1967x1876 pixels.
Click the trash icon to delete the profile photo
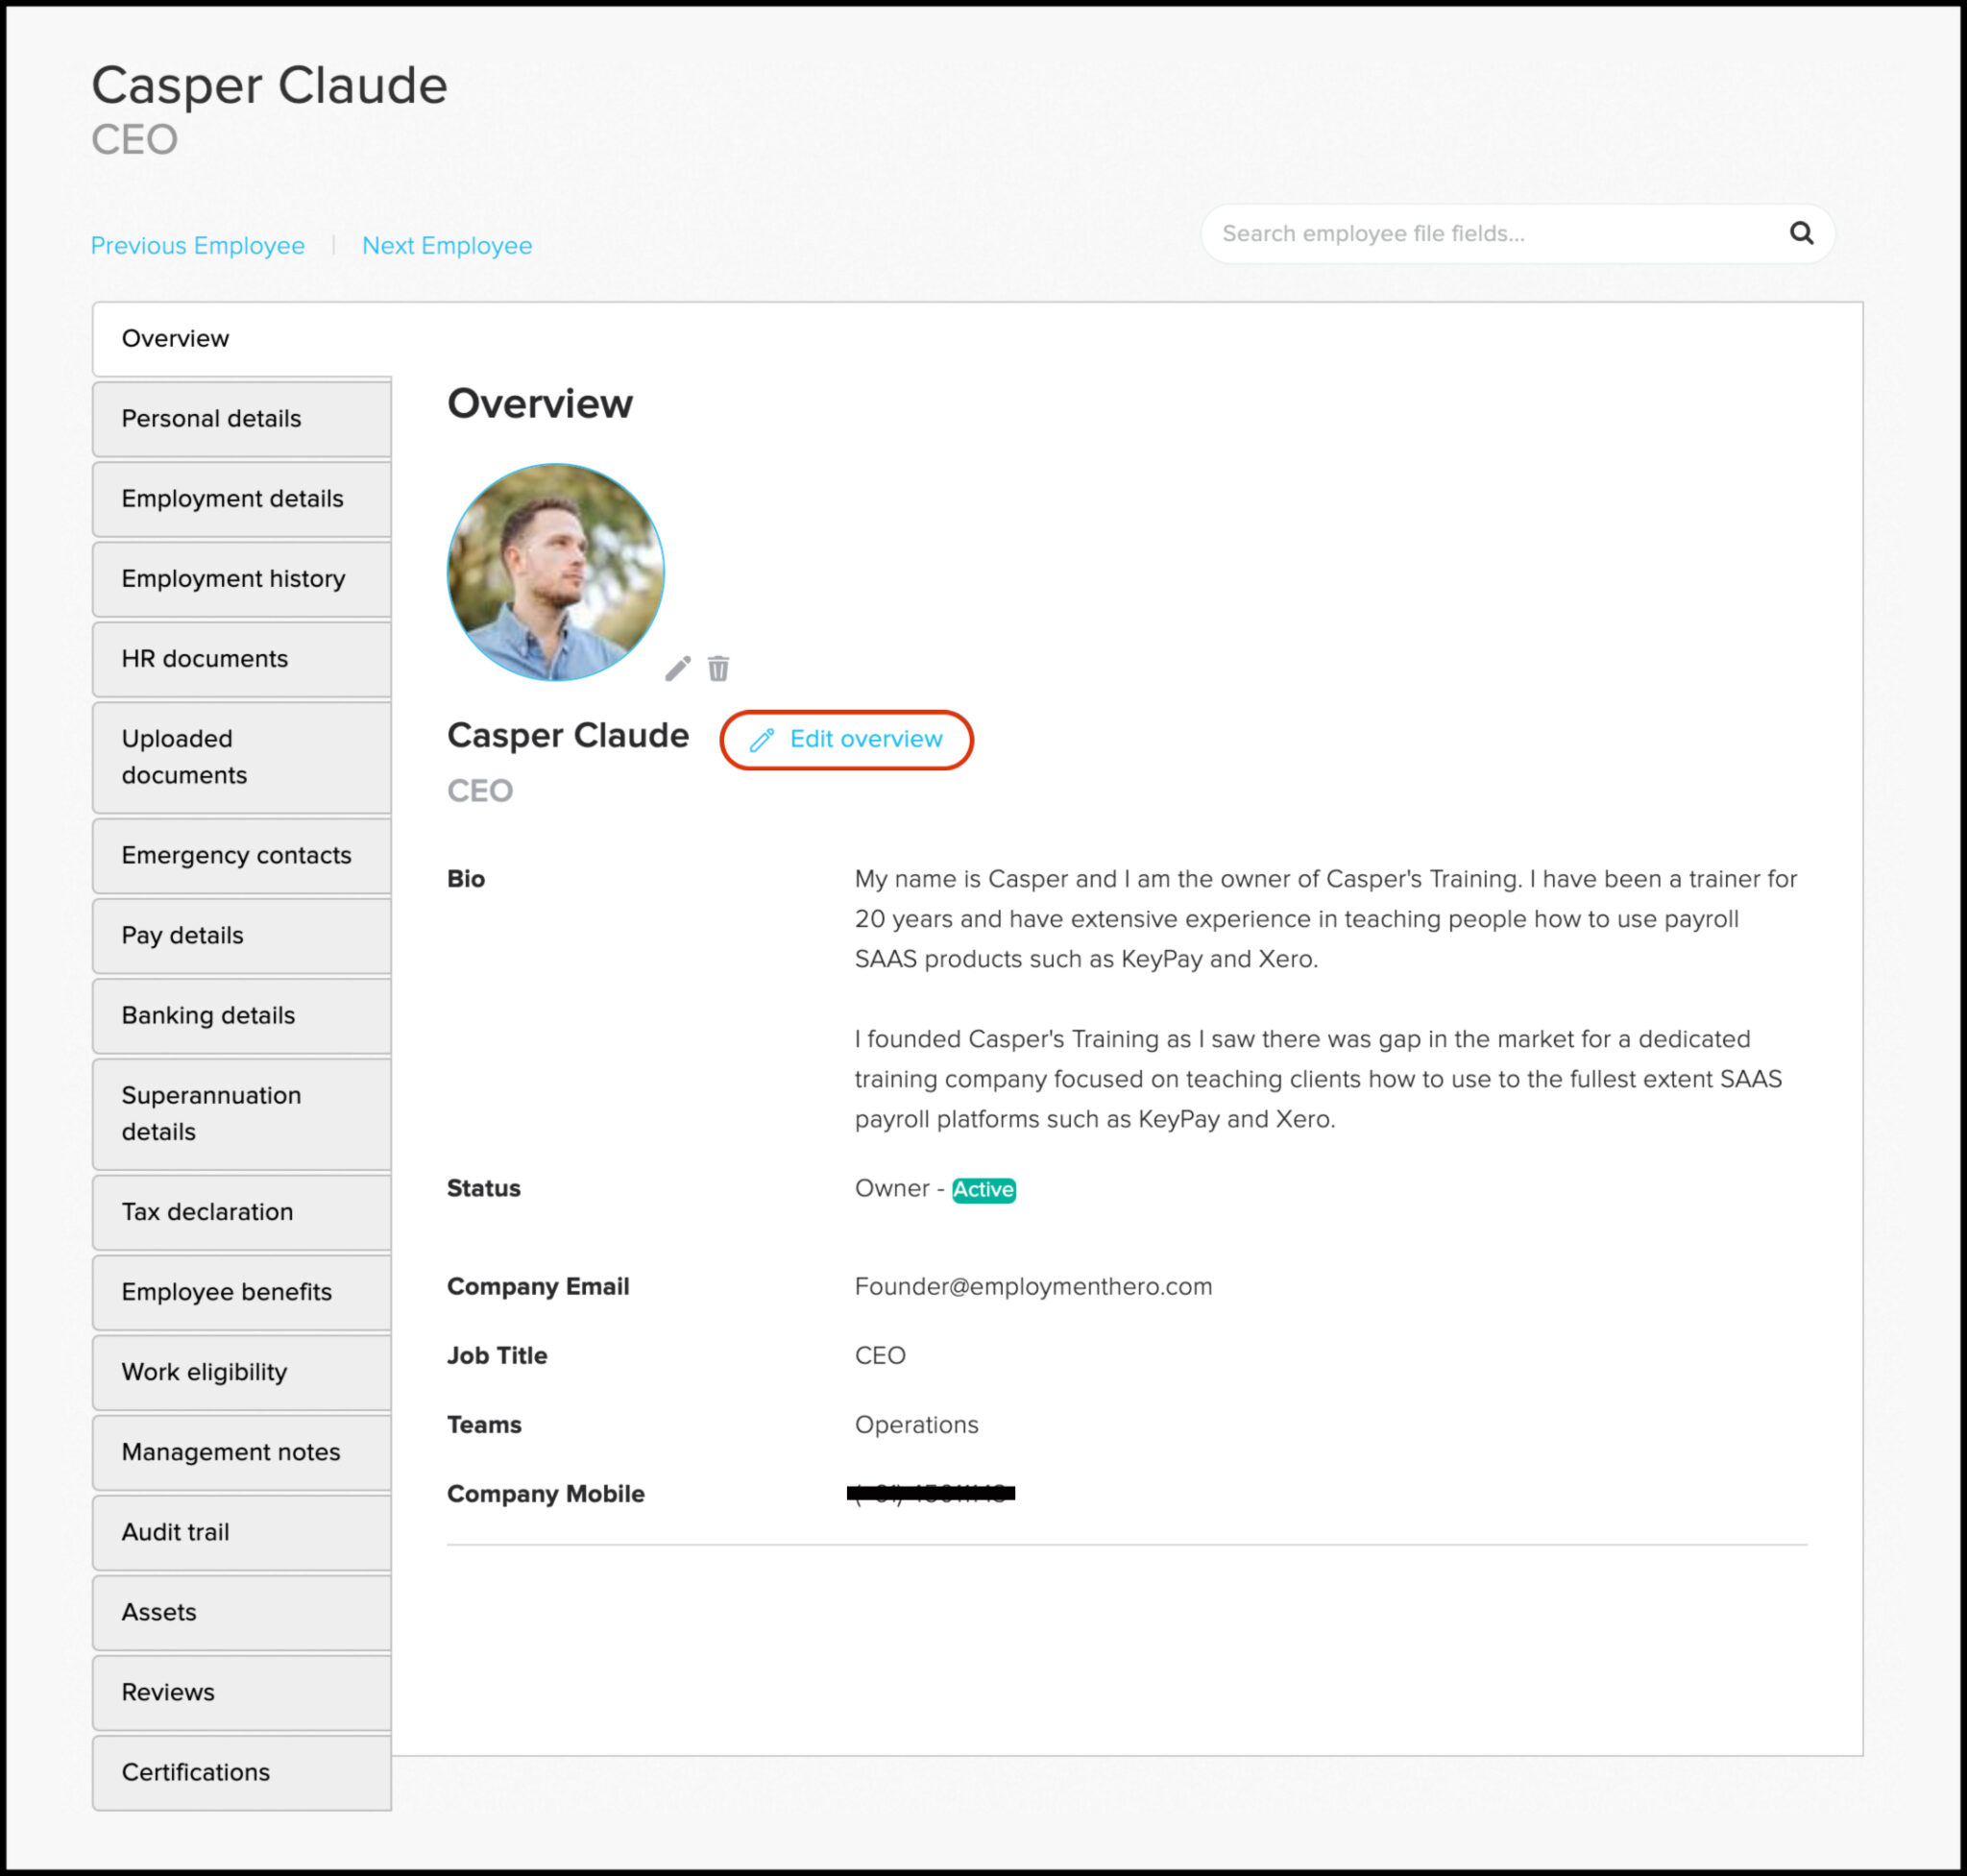(x=718, y=668)
